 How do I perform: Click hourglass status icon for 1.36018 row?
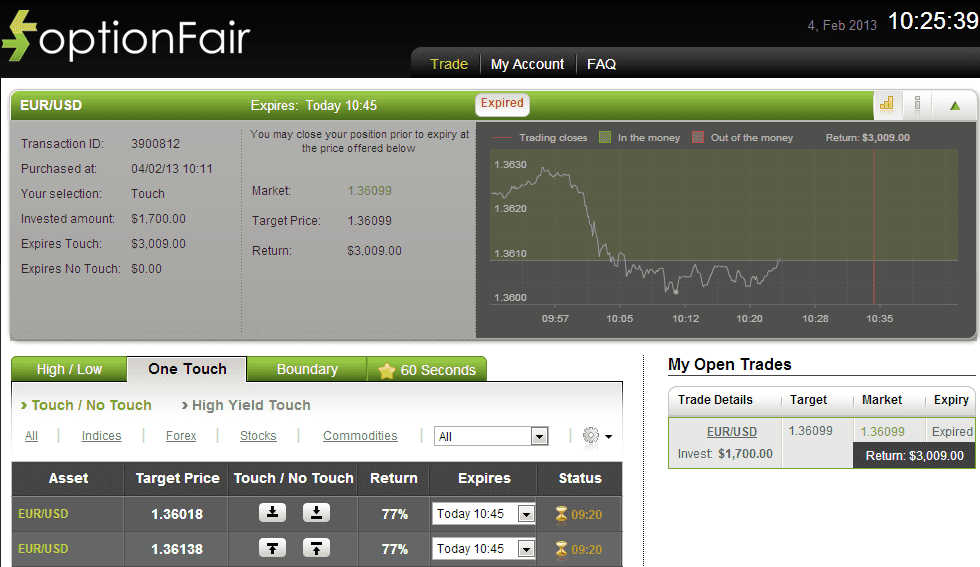coord(561,514)
